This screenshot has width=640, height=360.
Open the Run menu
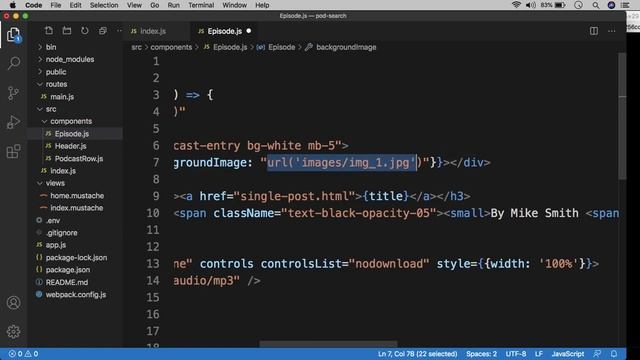point(173,5)
